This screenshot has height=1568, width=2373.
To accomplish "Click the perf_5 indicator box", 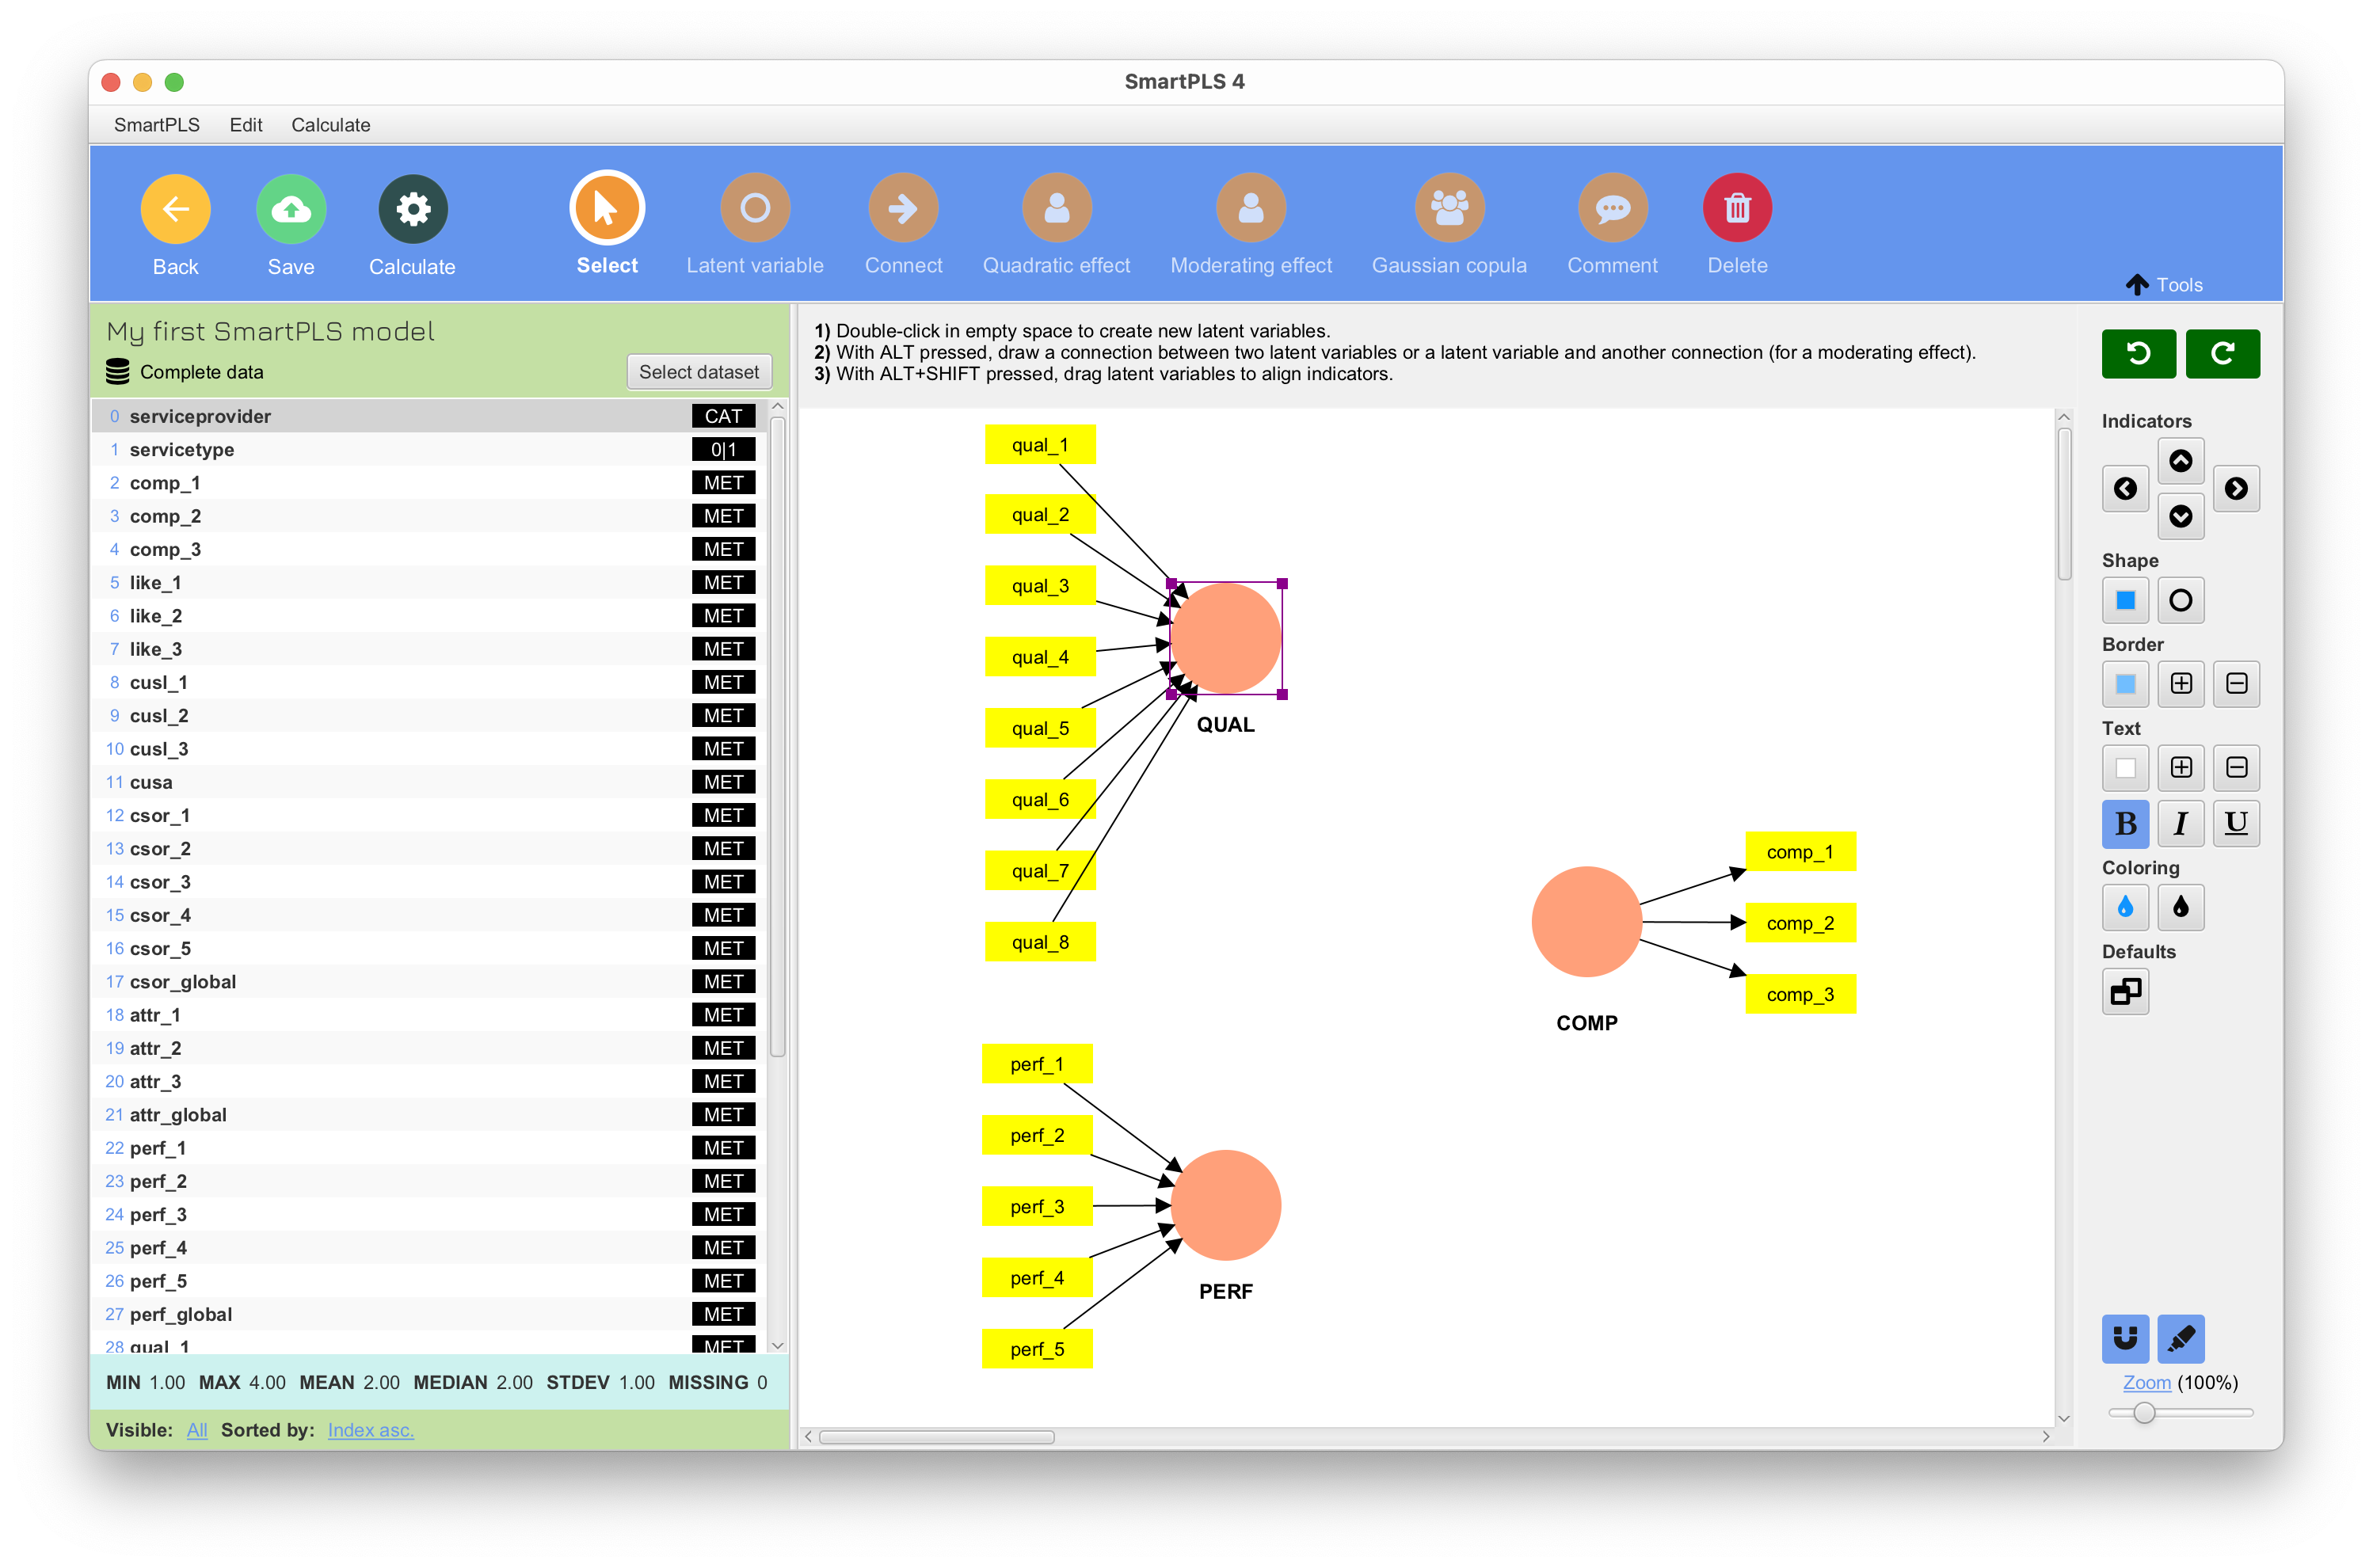I will pyautogui.click(x=1037, y=1349).
